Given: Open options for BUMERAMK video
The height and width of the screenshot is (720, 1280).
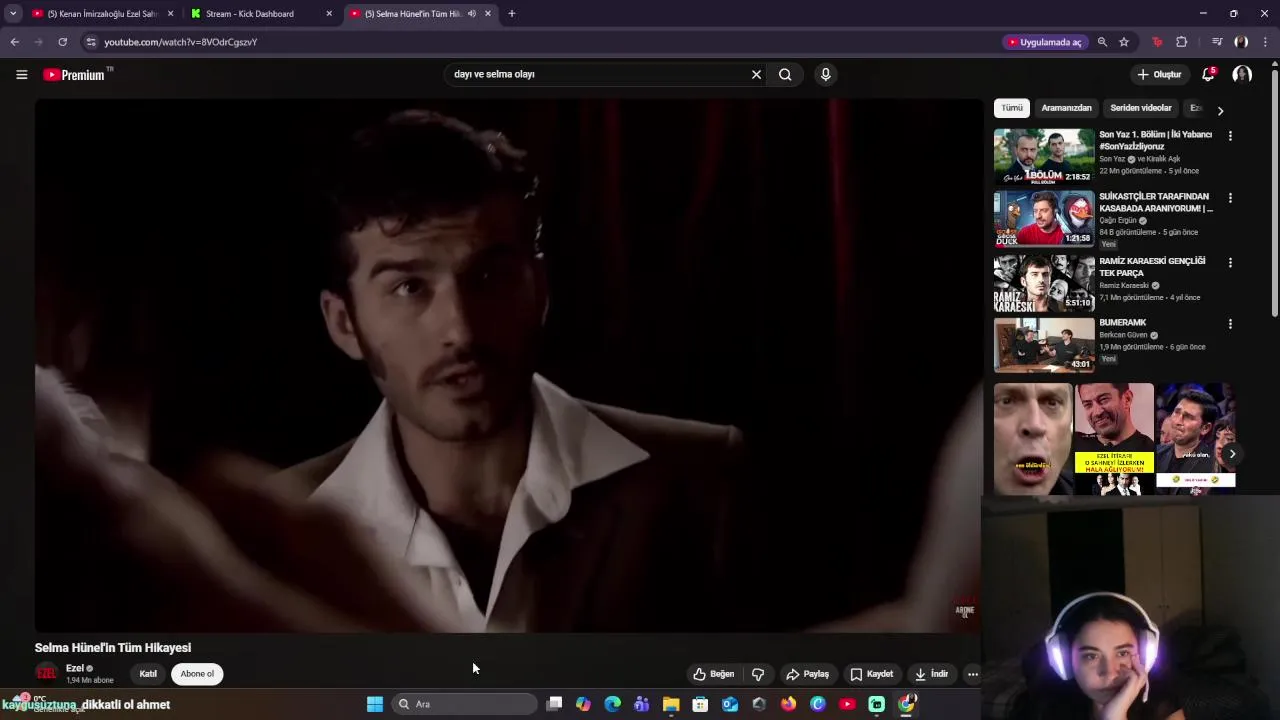Looking at the screenshot, I should coord(1230,324).
